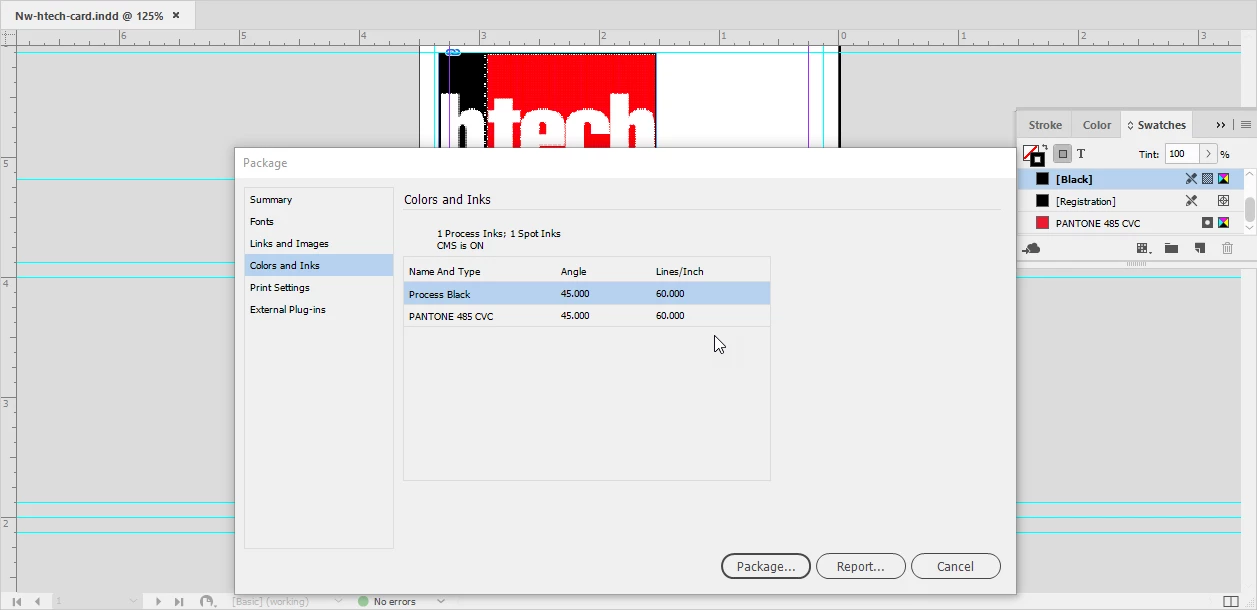The height and width of the screenshot is (610, 1257).
Task: Add swatch to CC Library cloud icon
Action: pos(1032,248)
